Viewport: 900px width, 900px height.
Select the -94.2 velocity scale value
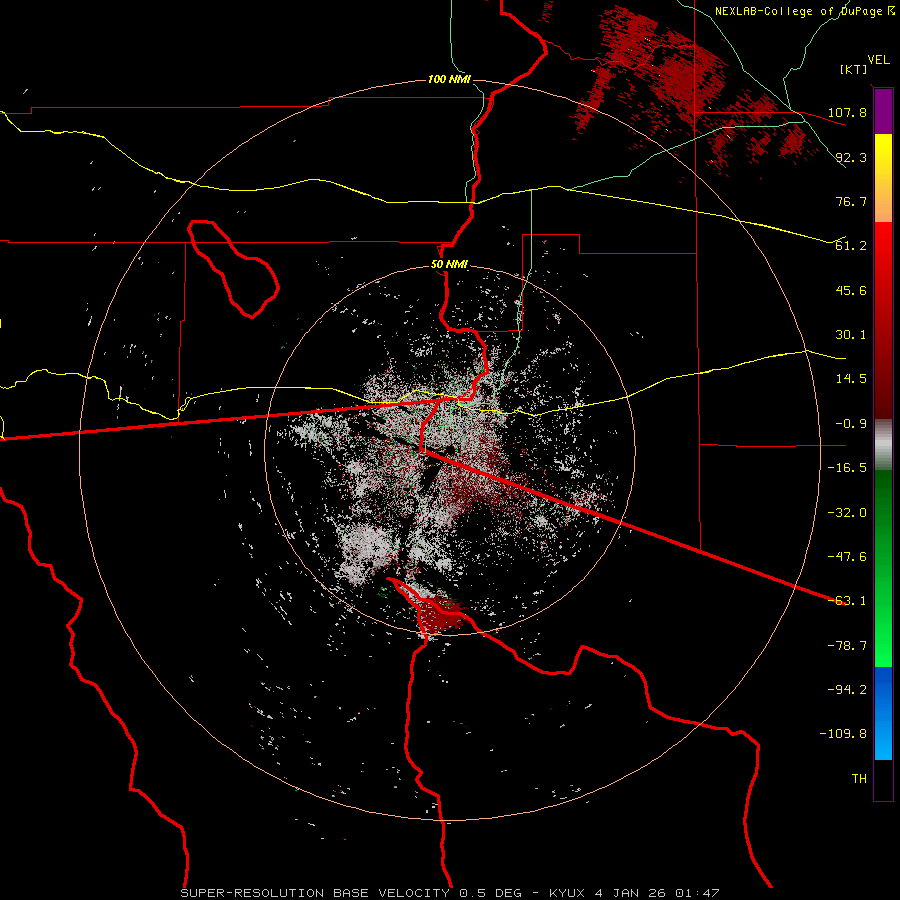point(848,690)
